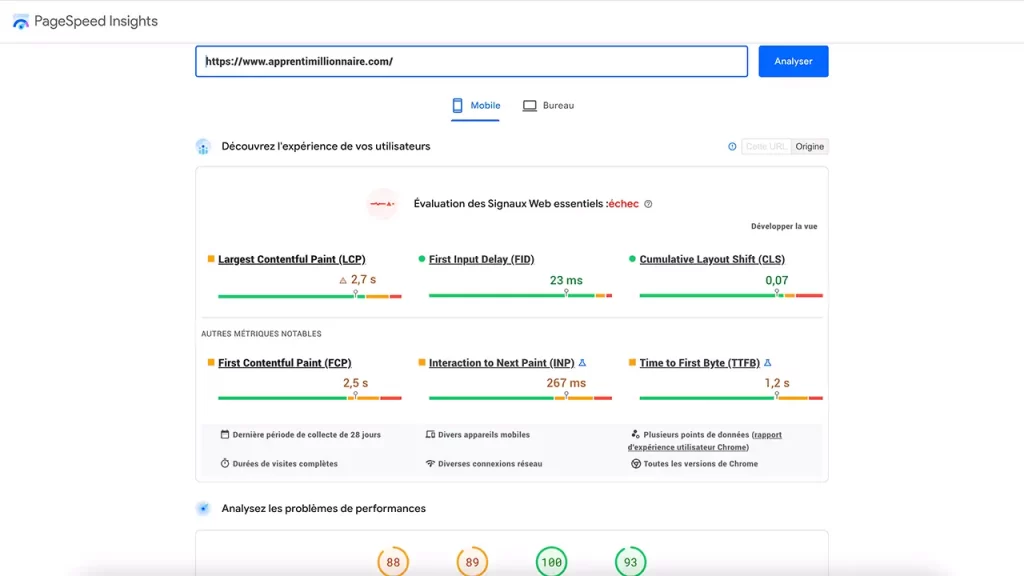Select the score gauge showing 100
The height and width of the screenshot is (576, 1024).
(x=551, y=562)
